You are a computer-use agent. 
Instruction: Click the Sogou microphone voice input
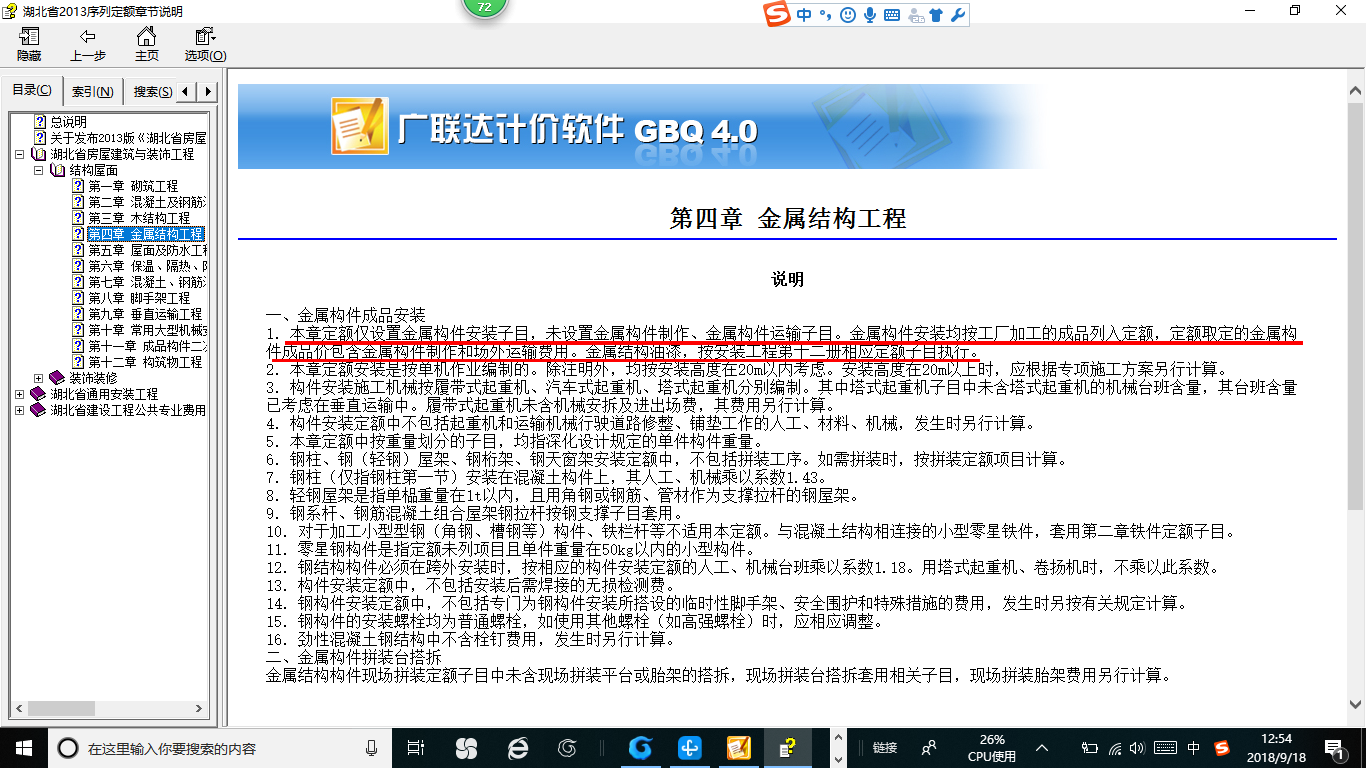coord(870,15)
